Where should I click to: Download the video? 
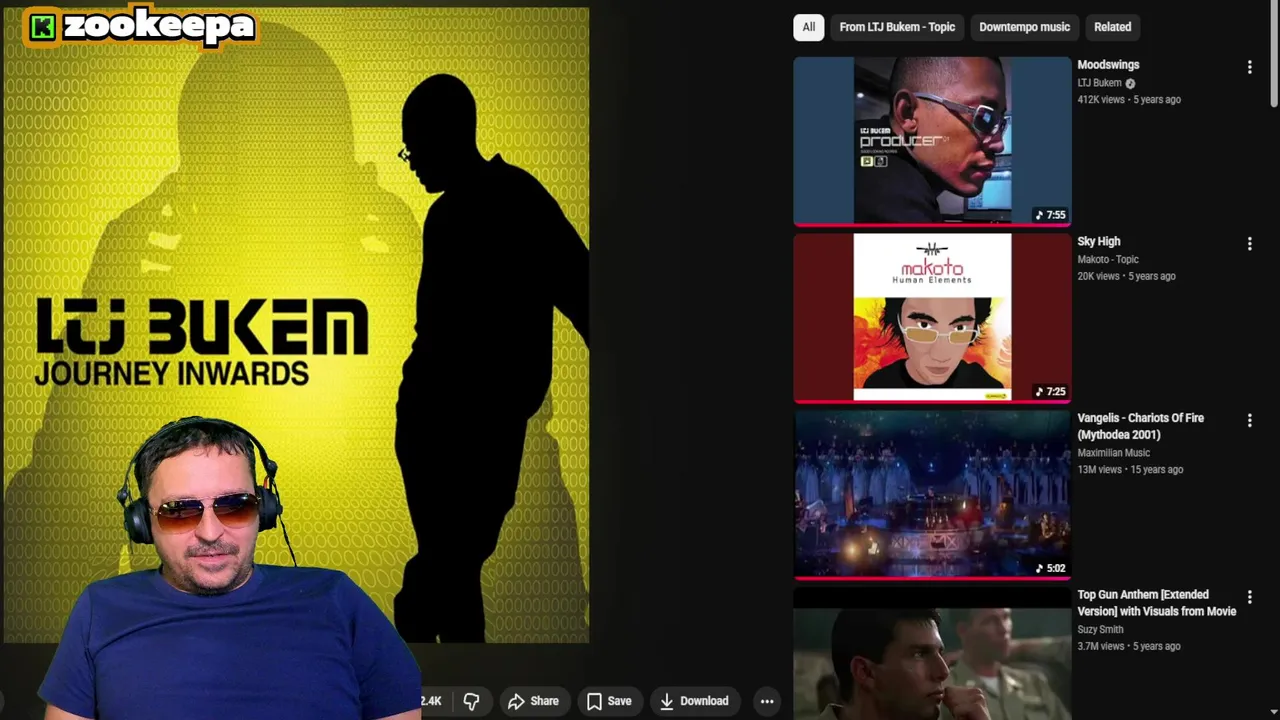coord(694,701)
